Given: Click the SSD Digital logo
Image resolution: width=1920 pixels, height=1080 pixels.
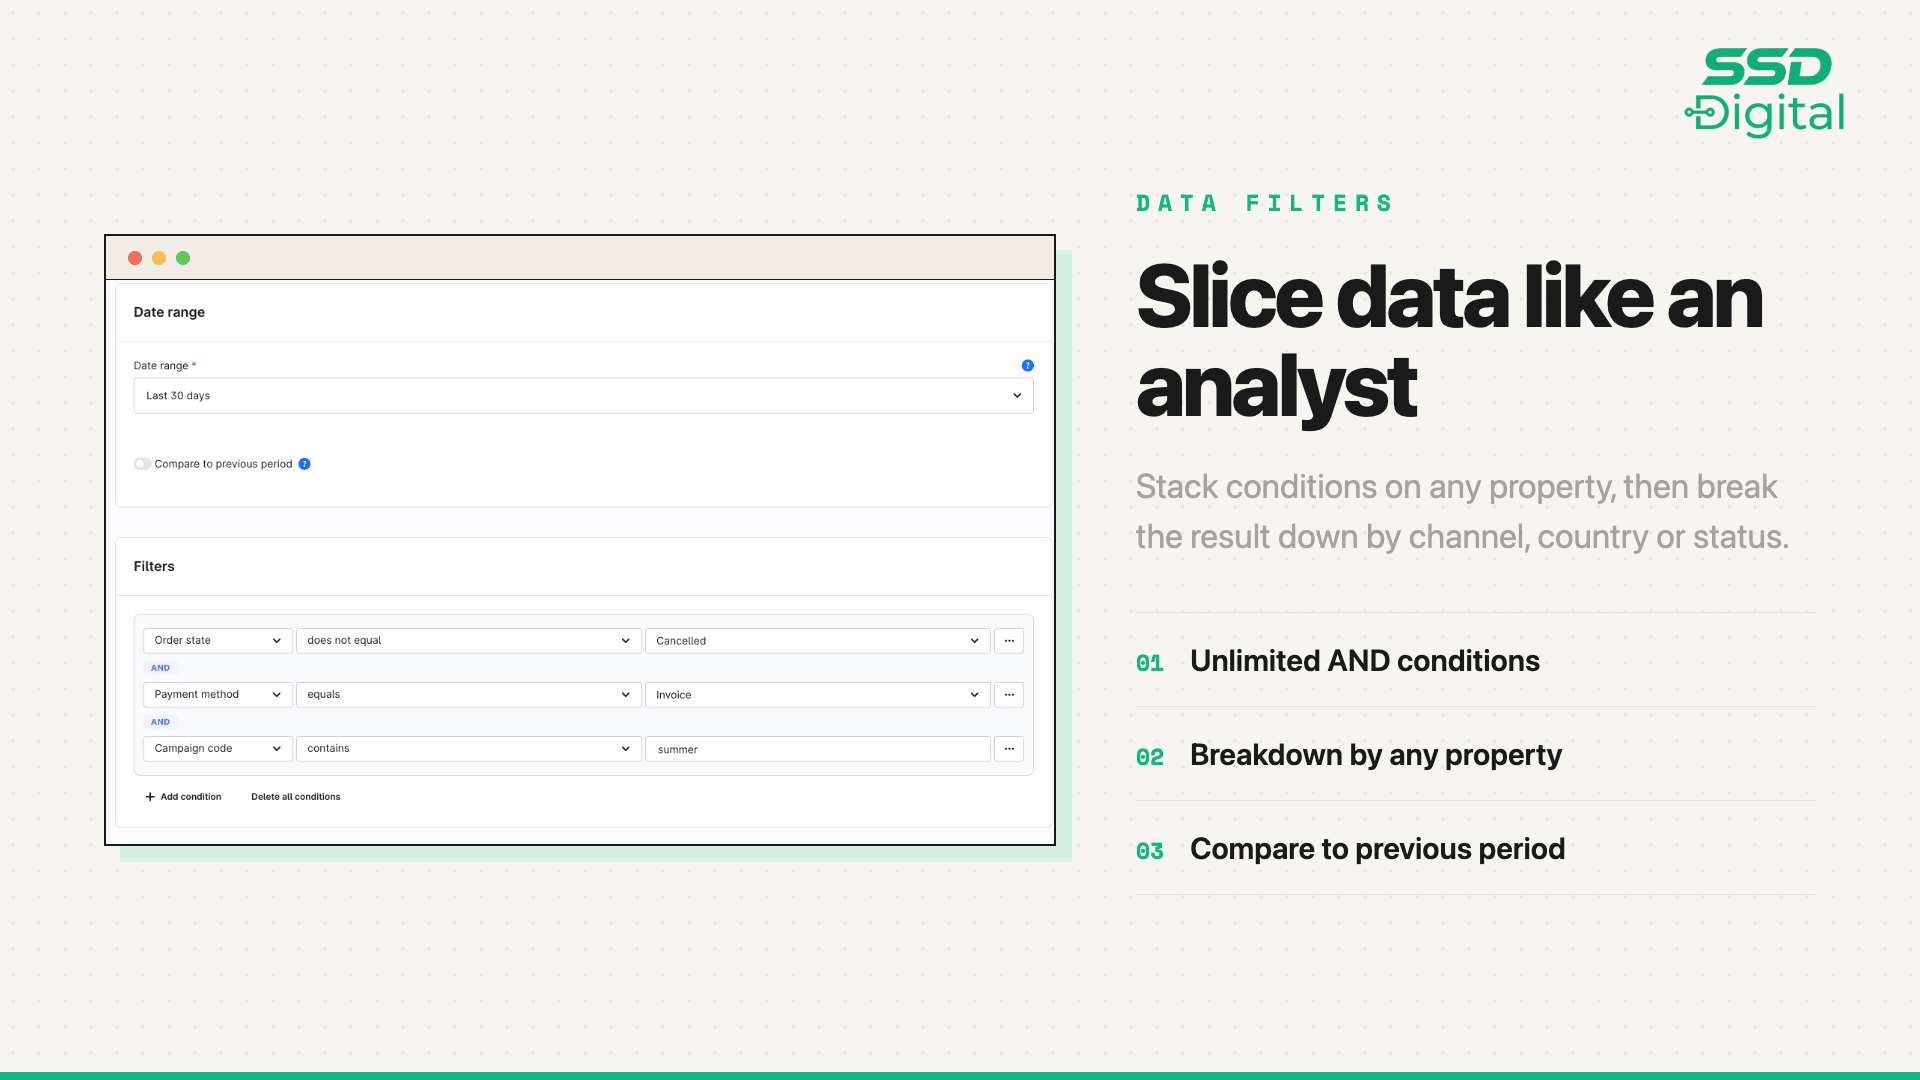Looking at the screenshot, I should [x=1765, y=92].
